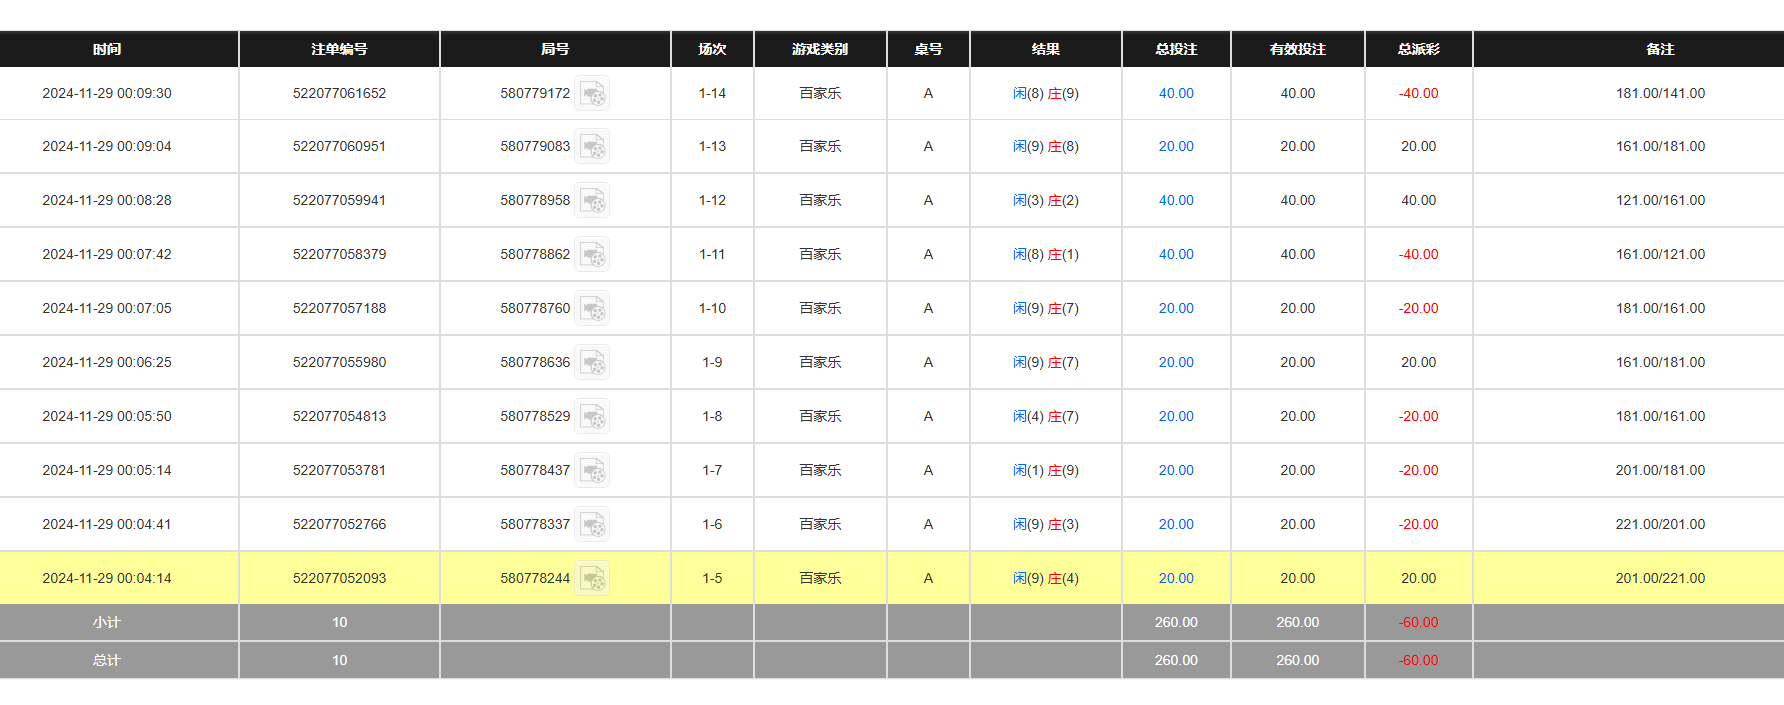
Task: Click blue 20.00 total bet for session 1-13
Action: point(1176,146)
